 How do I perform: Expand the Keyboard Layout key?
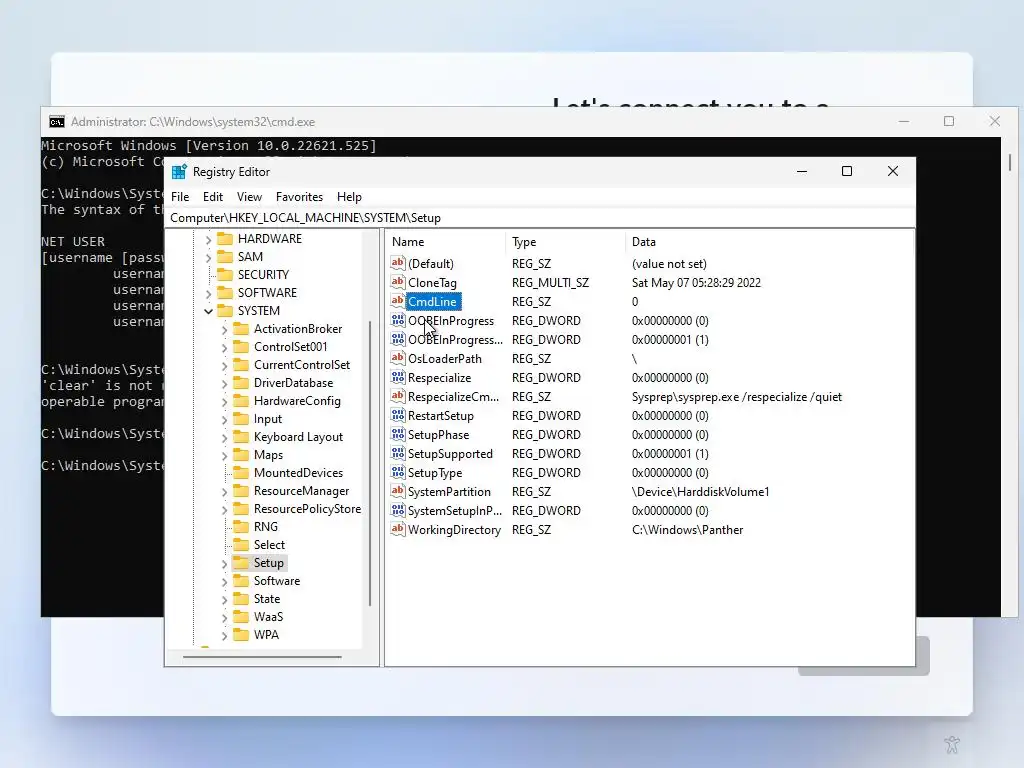(x=225, y=438)
